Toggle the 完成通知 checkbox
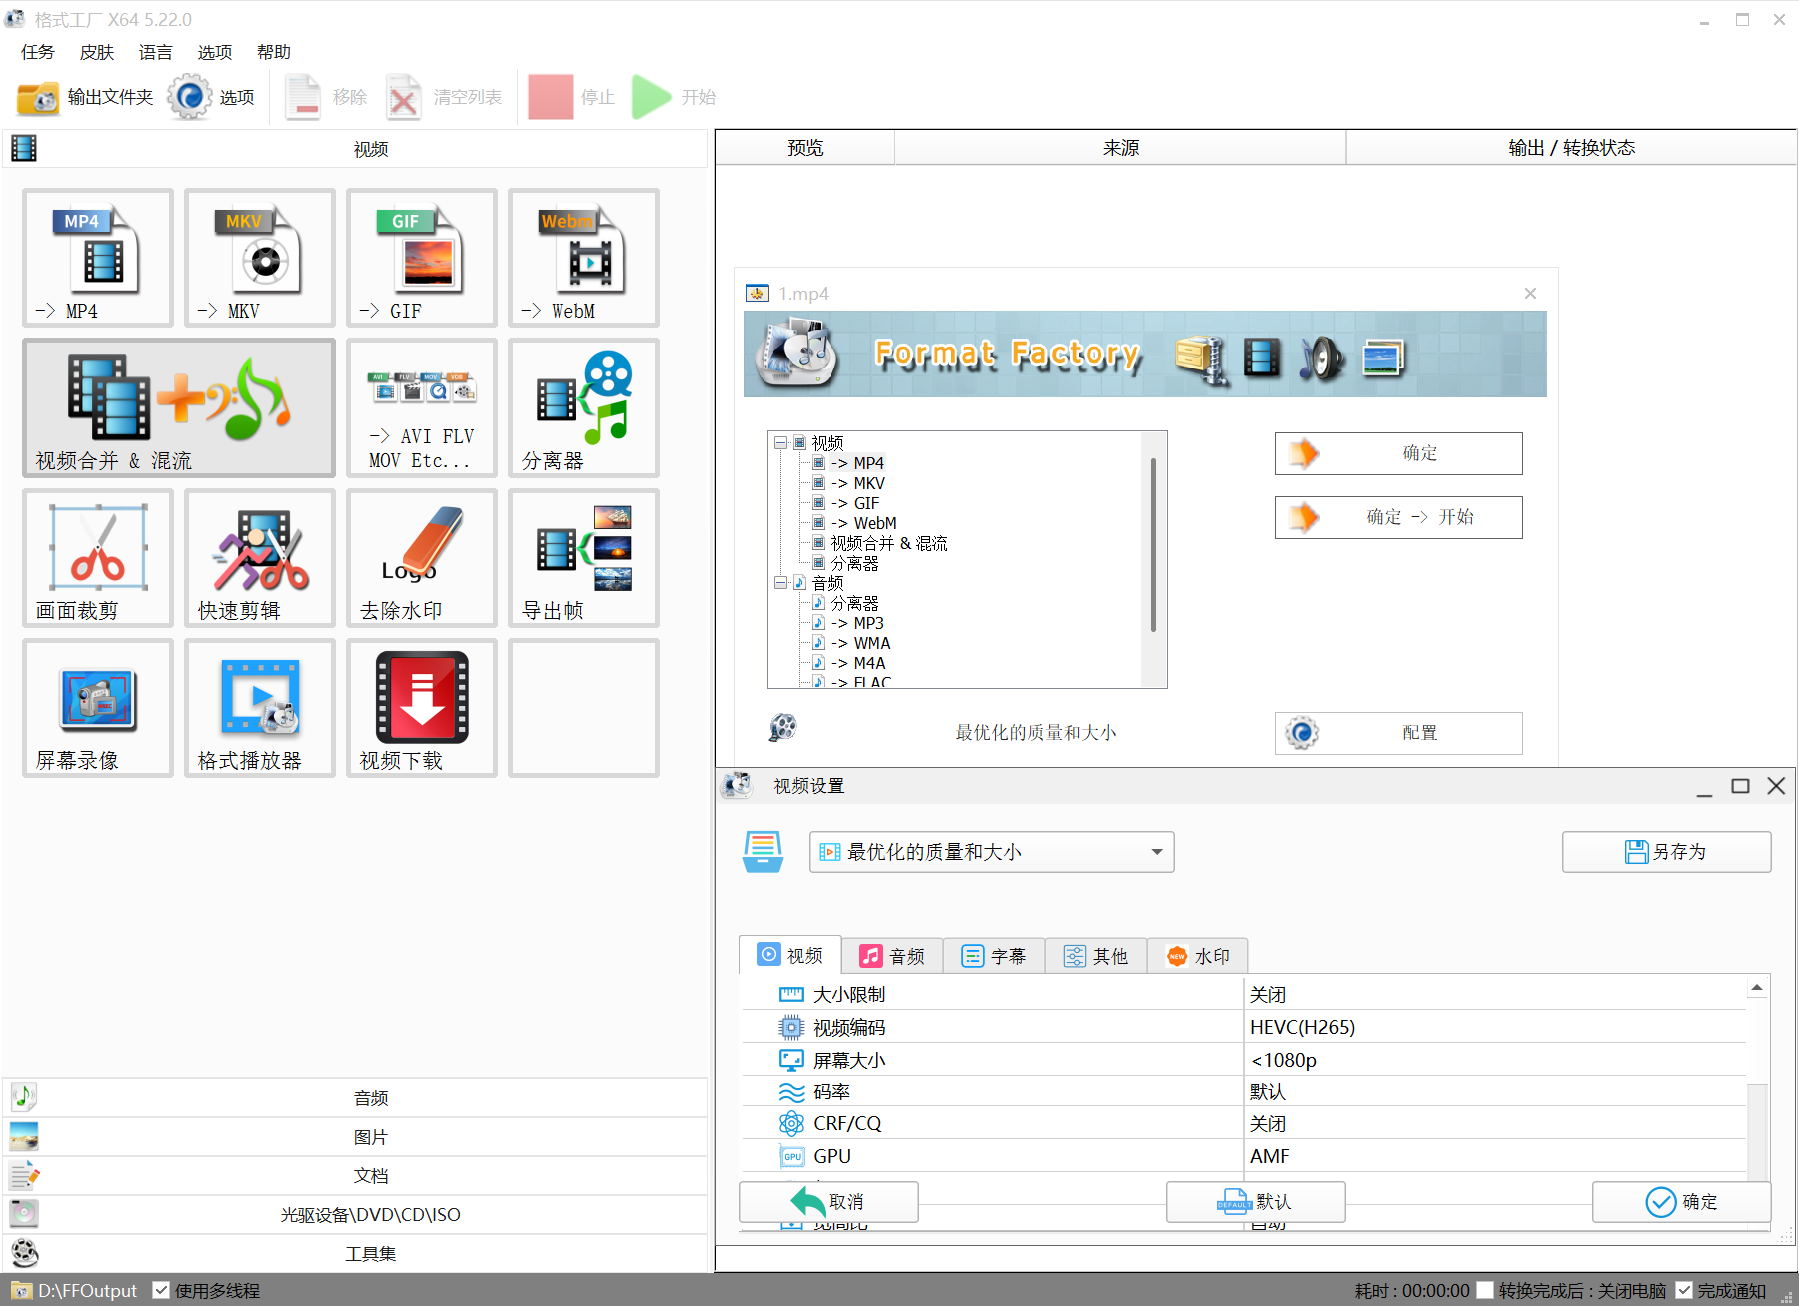 pos(1684,1290)
